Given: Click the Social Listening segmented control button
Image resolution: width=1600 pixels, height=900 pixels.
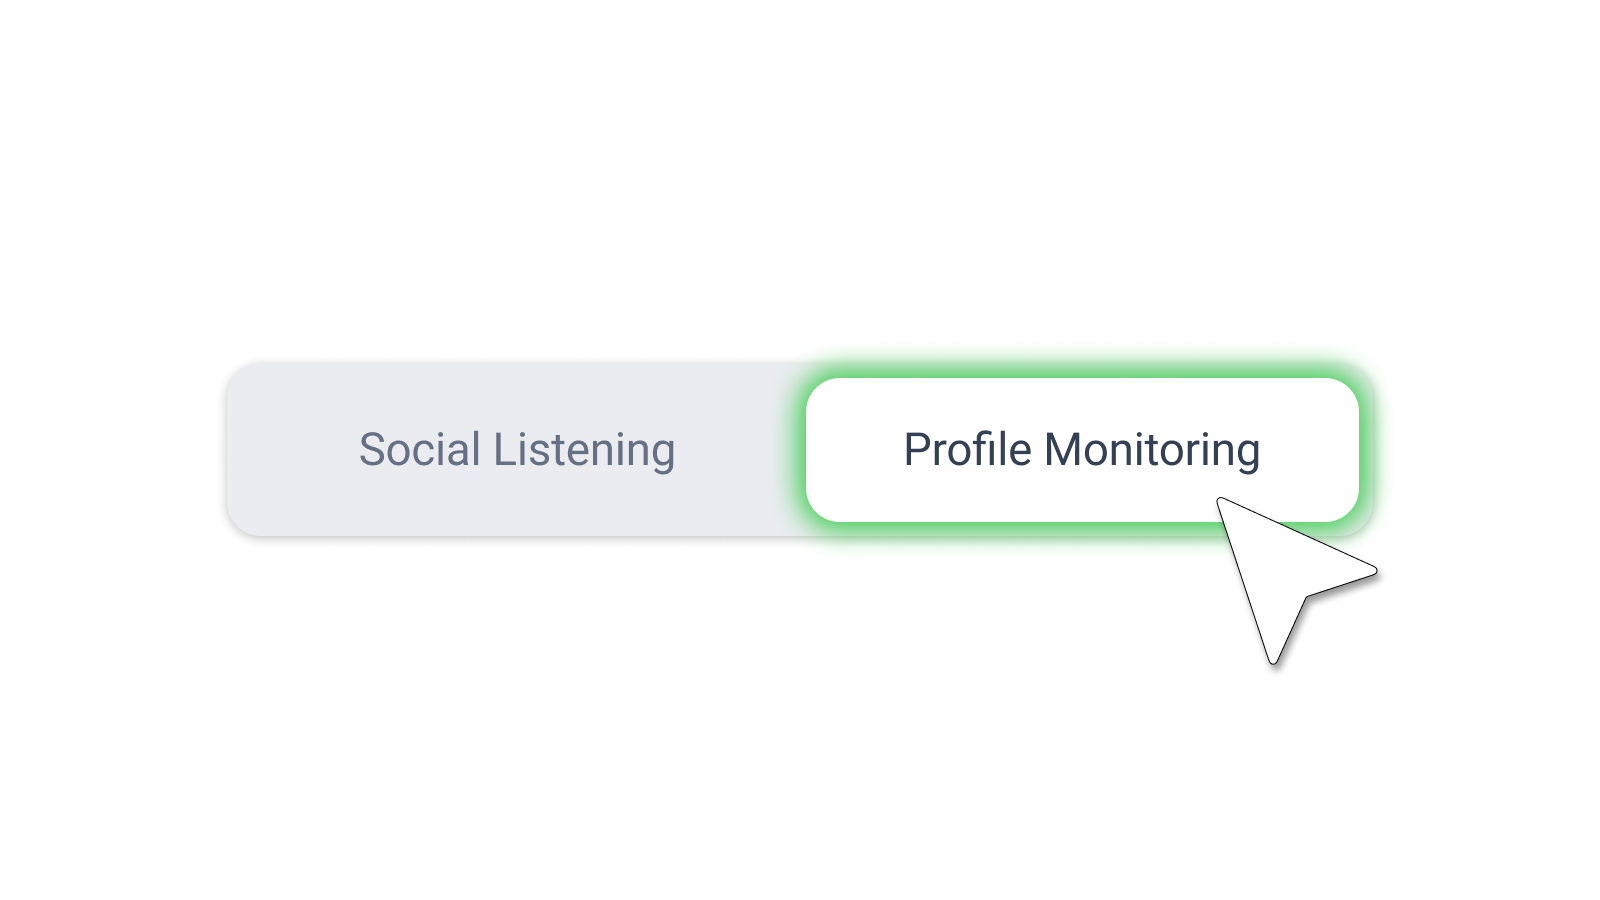Looking at the screenshot, I should [x=517, y=450].
